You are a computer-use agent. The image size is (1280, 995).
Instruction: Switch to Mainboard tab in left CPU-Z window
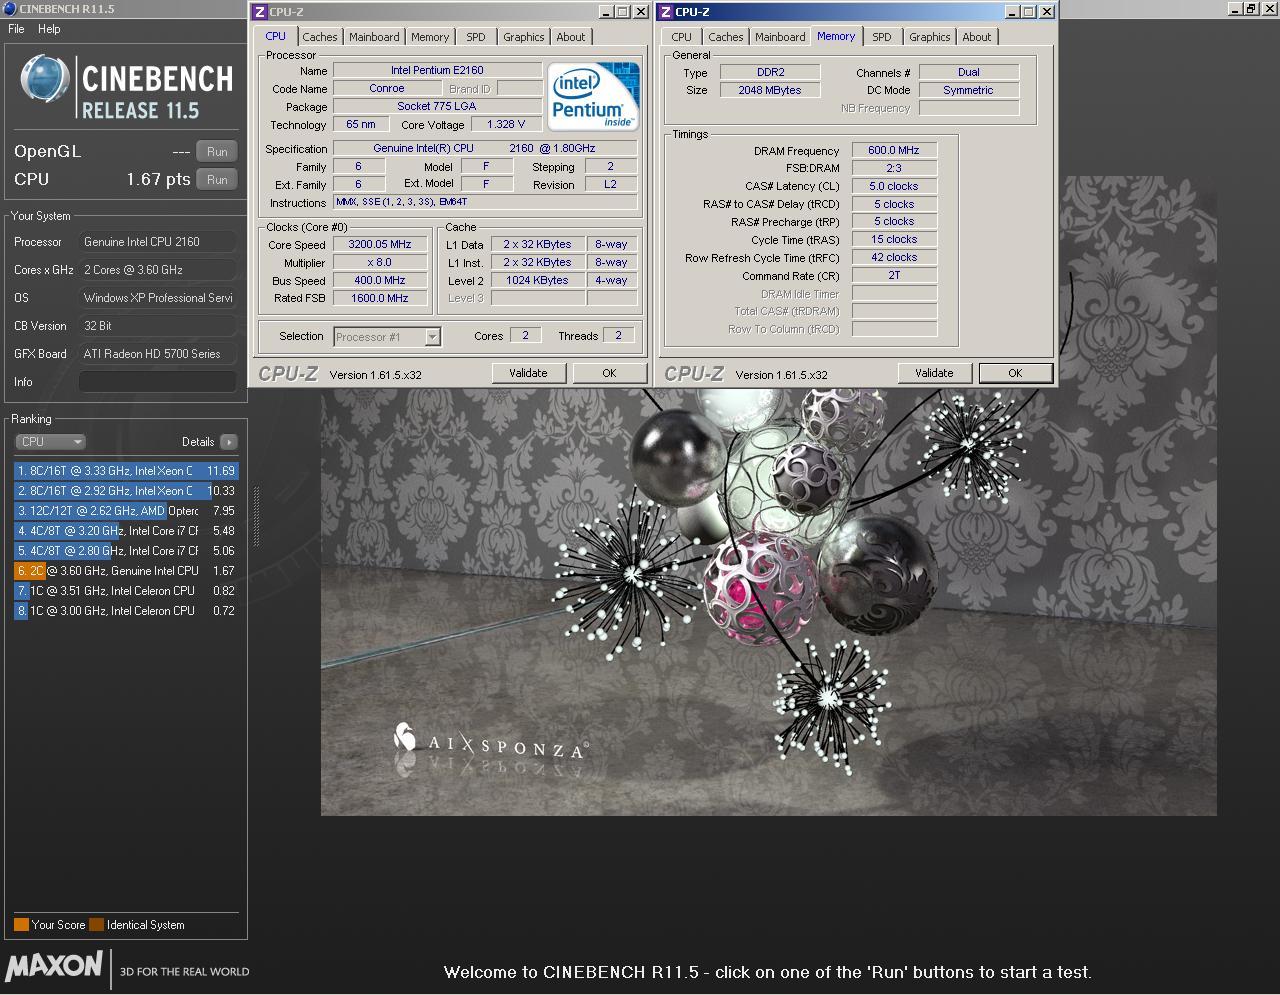pos(374,37)
